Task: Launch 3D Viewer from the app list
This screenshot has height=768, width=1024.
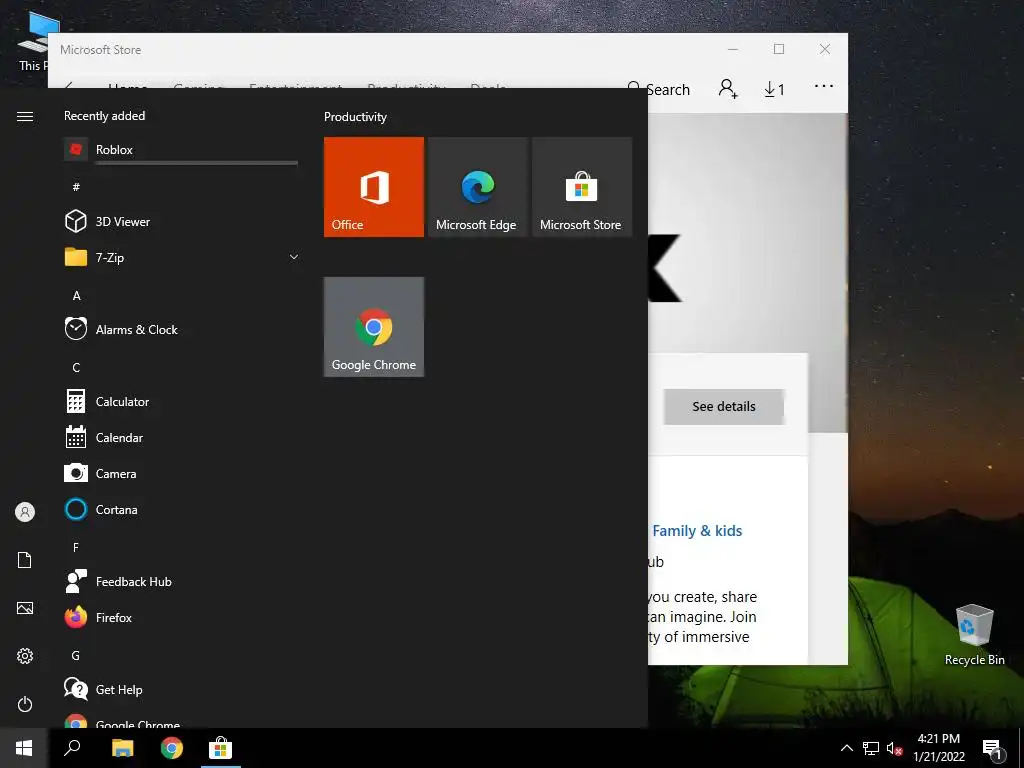Action: (x=181, y=221)
